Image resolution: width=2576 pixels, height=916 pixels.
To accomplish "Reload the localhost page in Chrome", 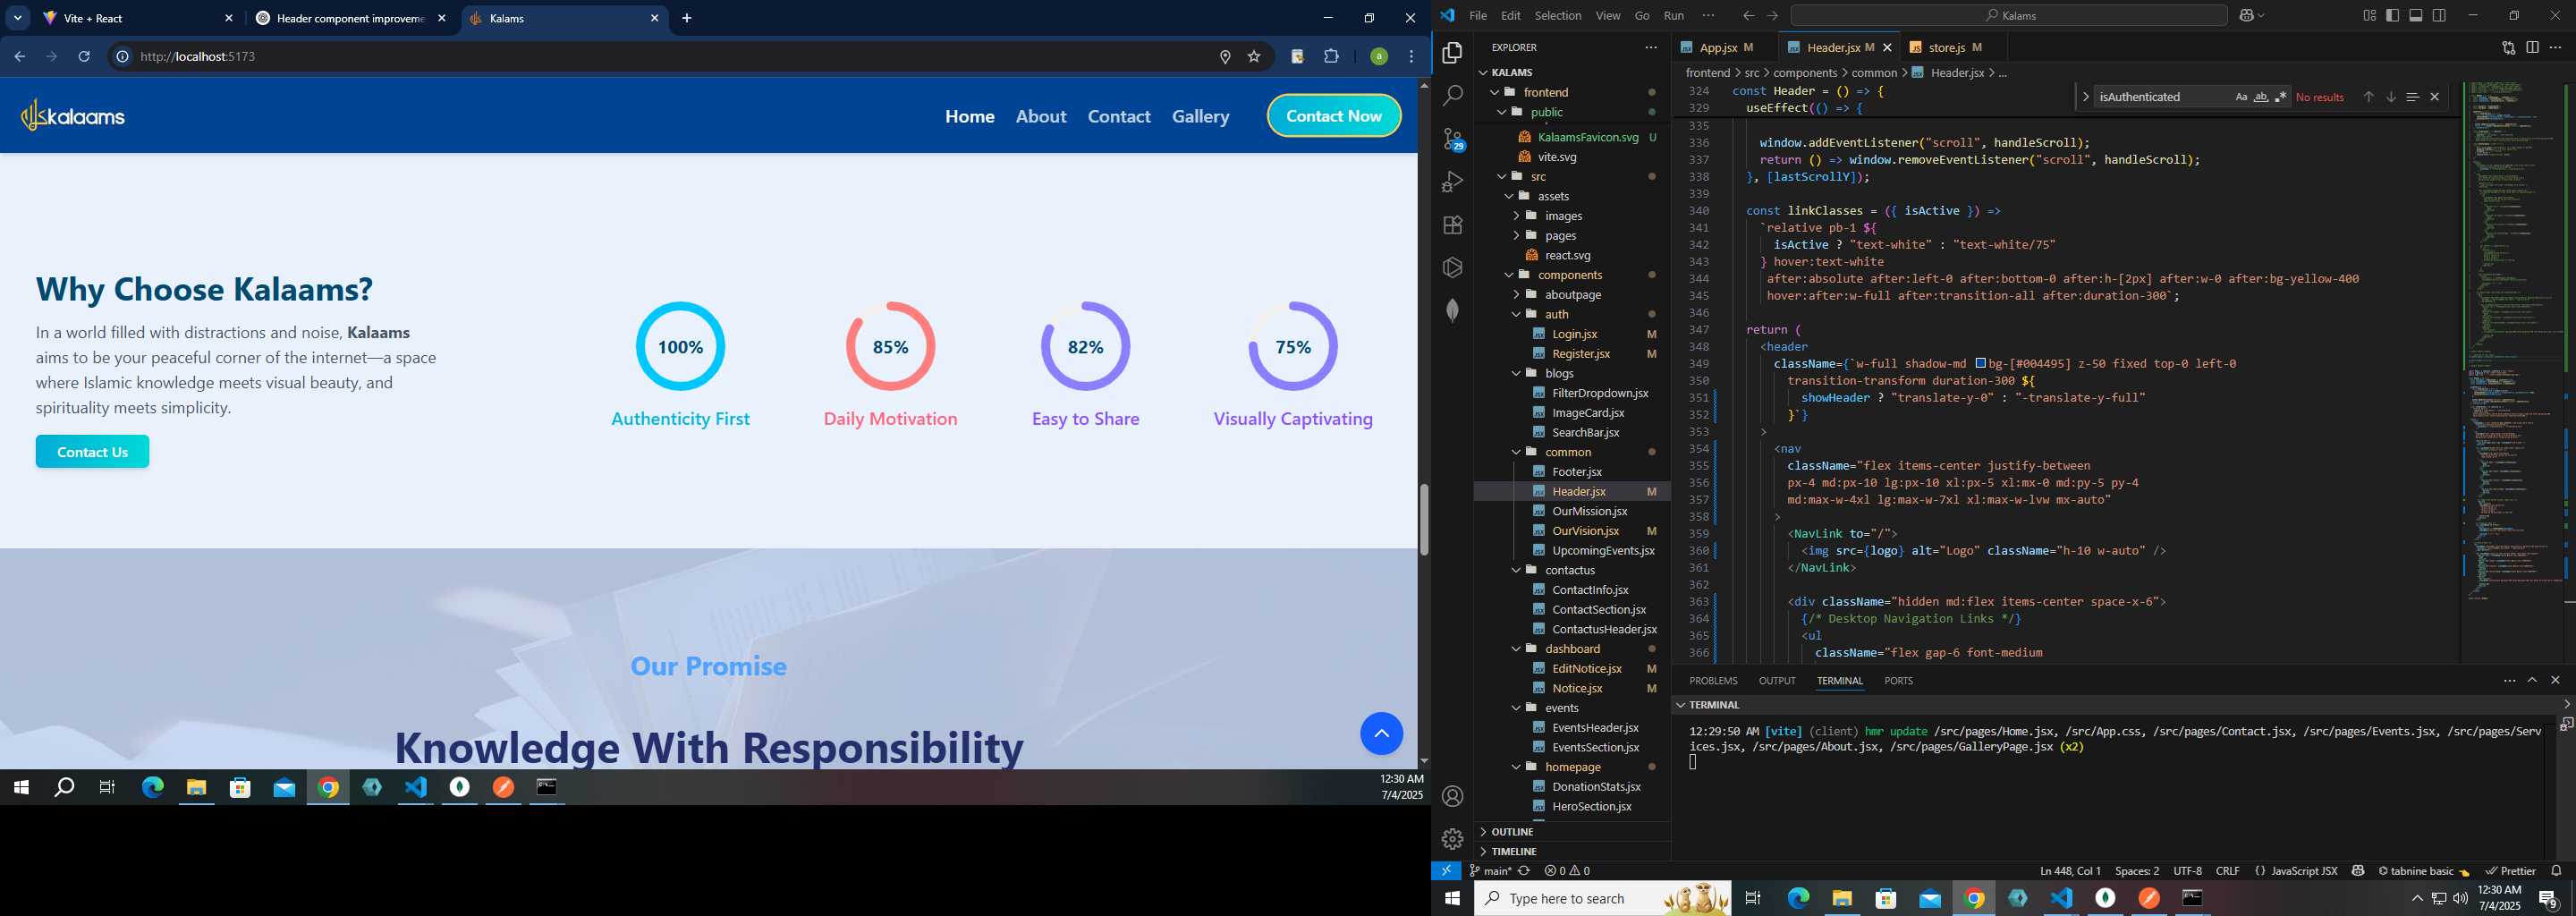I will [84, 56].
